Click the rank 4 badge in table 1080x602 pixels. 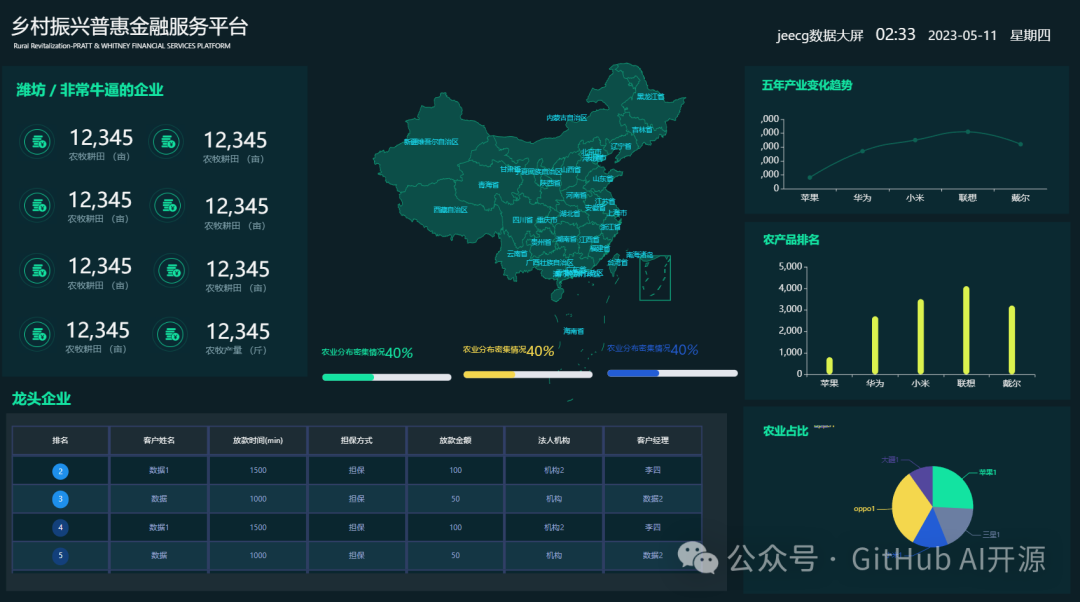coord(61,527)
